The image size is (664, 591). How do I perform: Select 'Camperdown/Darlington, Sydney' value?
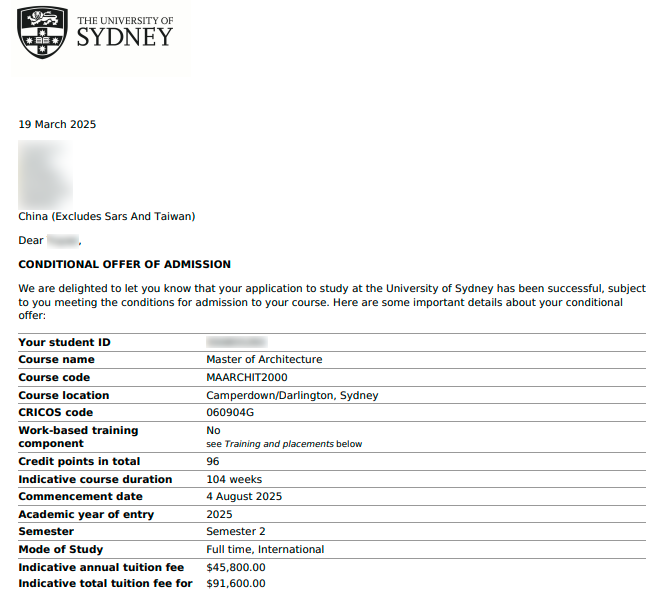pos(292,396)
